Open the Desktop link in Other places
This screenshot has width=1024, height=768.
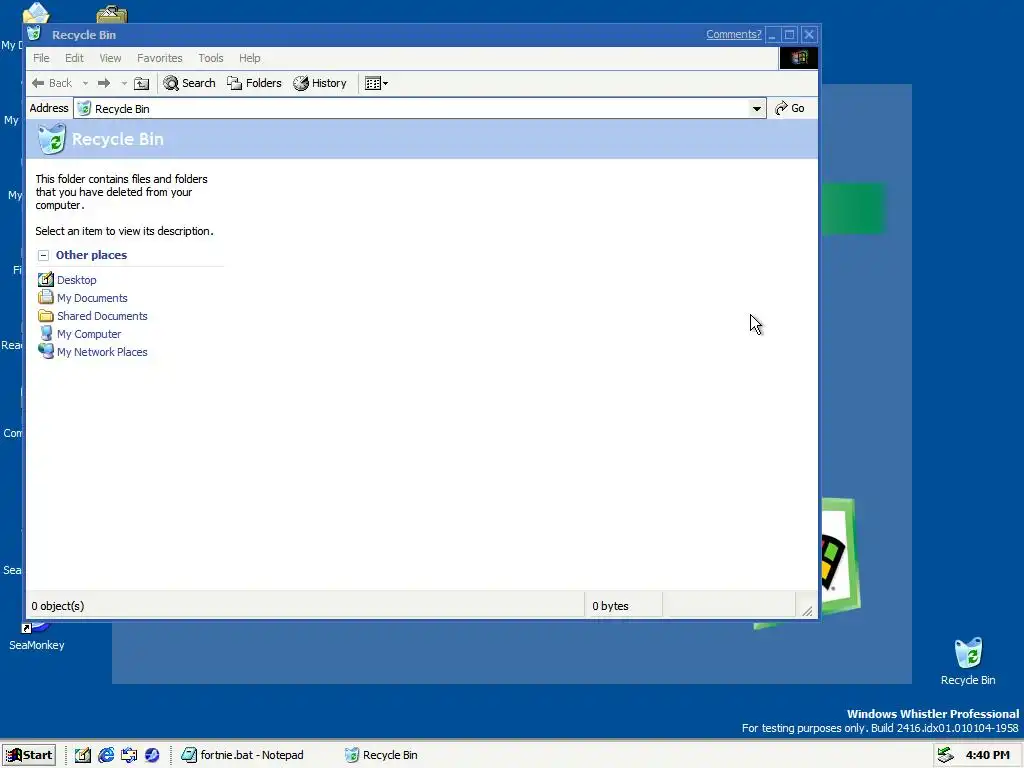click(76, 280)
